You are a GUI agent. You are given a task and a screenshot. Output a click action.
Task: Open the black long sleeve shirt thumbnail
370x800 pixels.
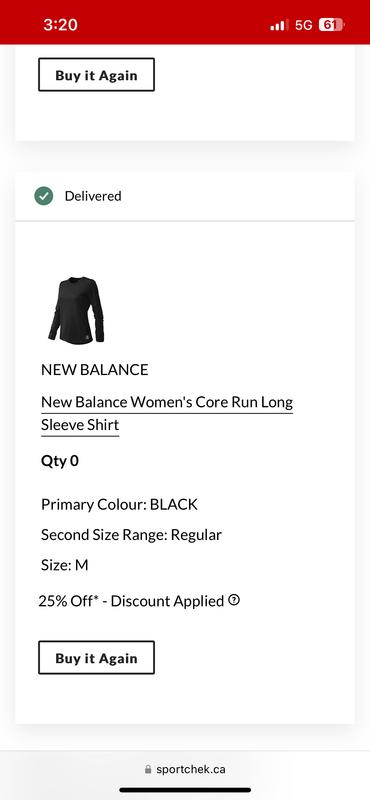coord(76,310)
